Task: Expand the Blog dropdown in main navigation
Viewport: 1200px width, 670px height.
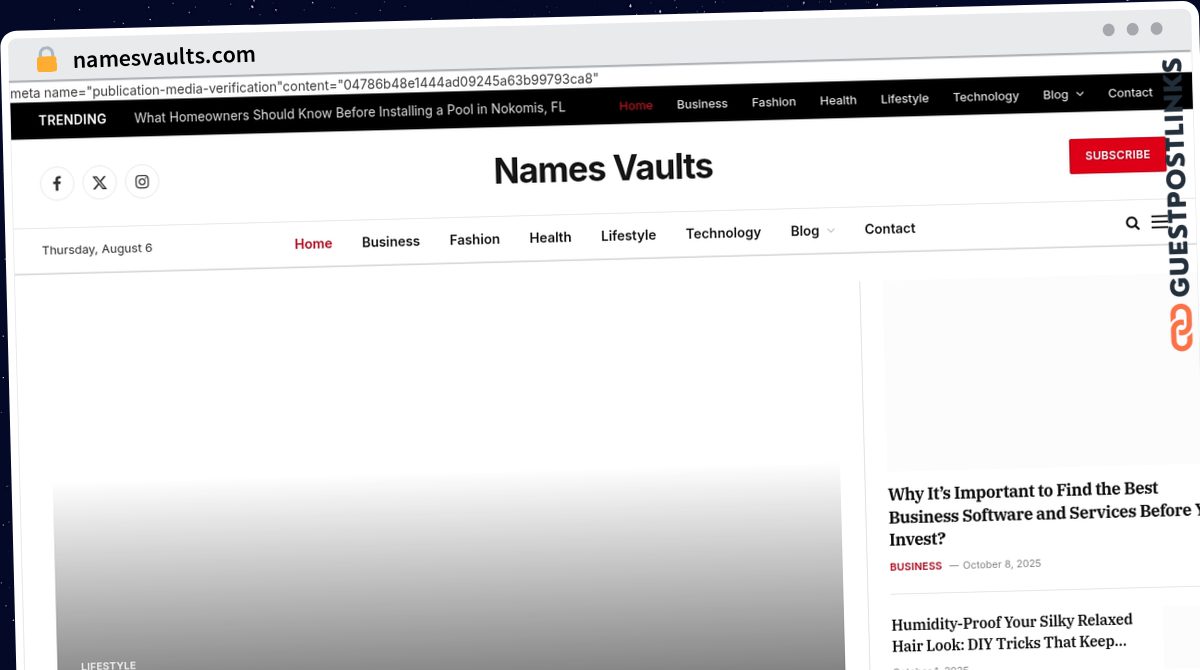Action: point(812,231)
